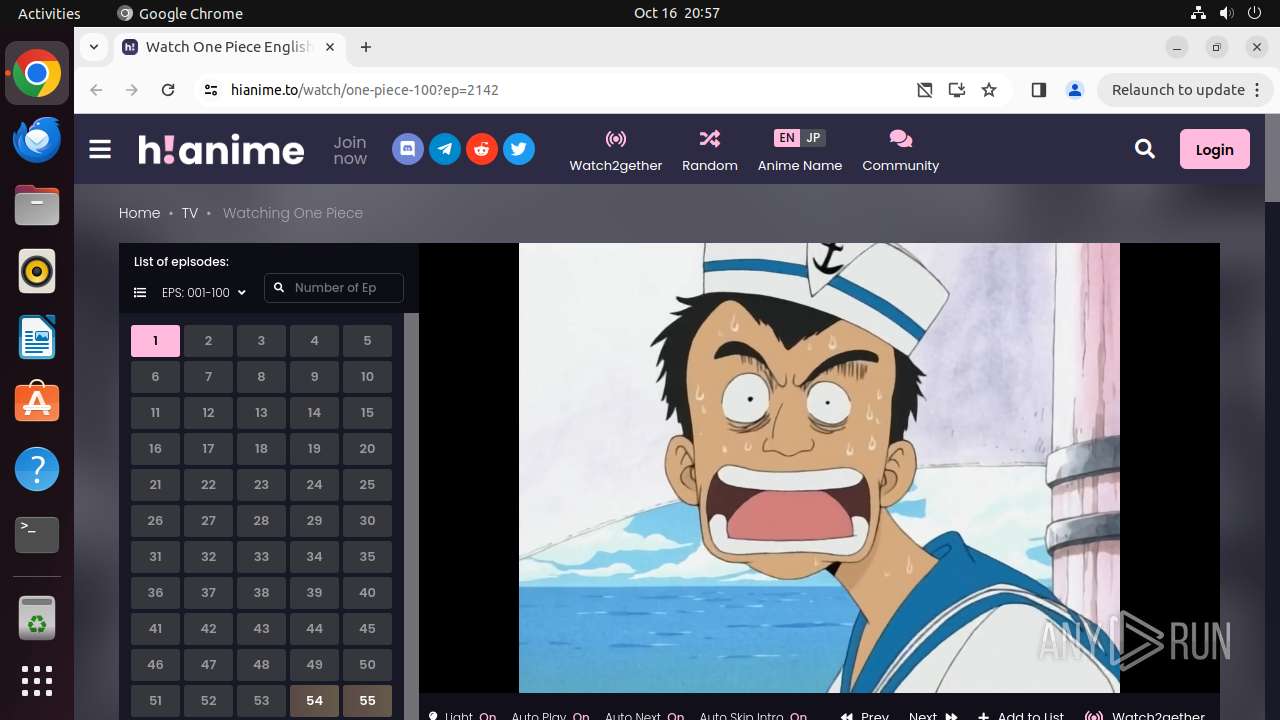
Task: Open the Oct 16 20:57 clock menu
Action: point(677,13)
